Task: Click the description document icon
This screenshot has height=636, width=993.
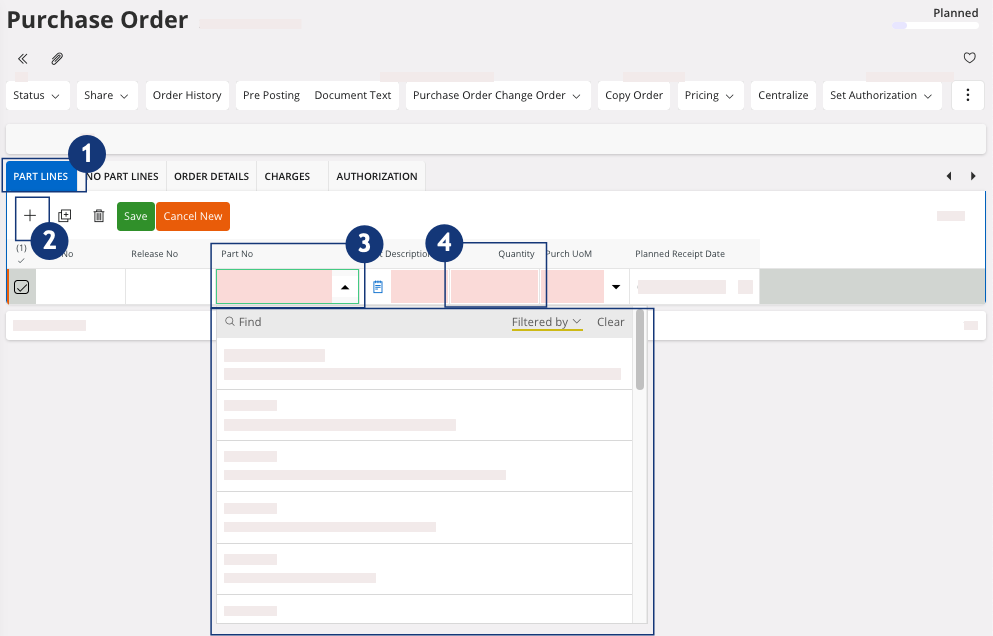Action: (378, 287)
